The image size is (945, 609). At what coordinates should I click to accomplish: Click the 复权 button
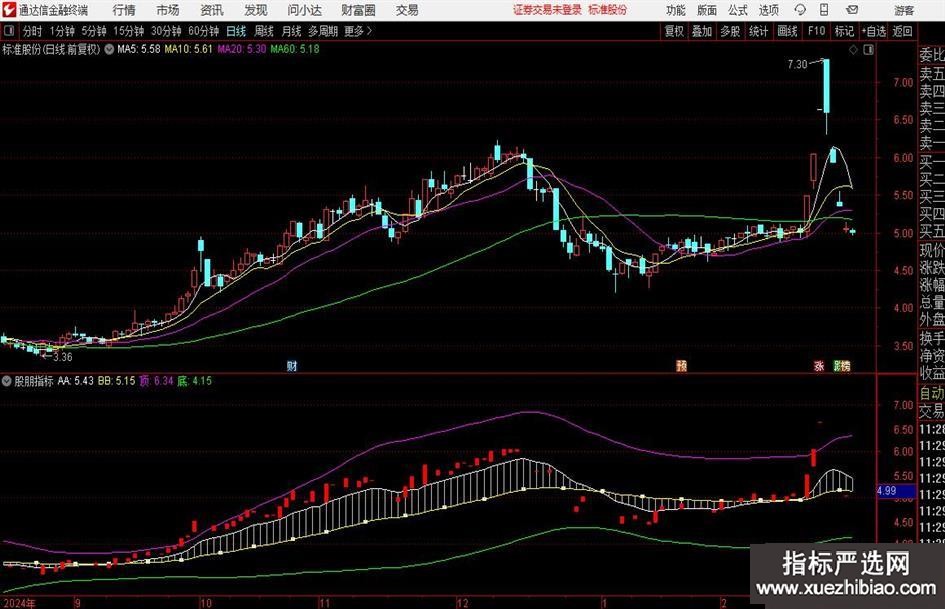pos(674,31)
